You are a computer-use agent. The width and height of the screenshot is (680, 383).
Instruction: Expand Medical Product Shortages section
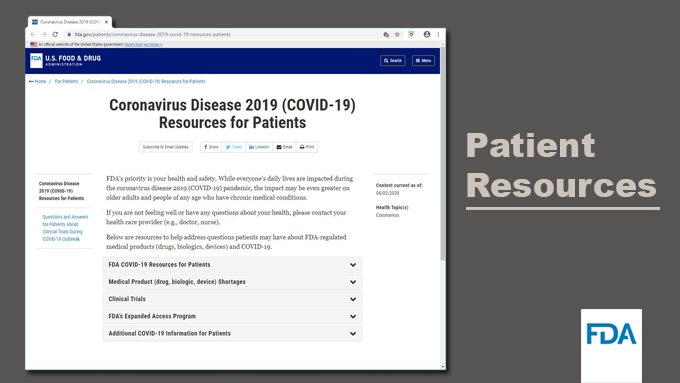pyautogui.click(x=232, y=282)
